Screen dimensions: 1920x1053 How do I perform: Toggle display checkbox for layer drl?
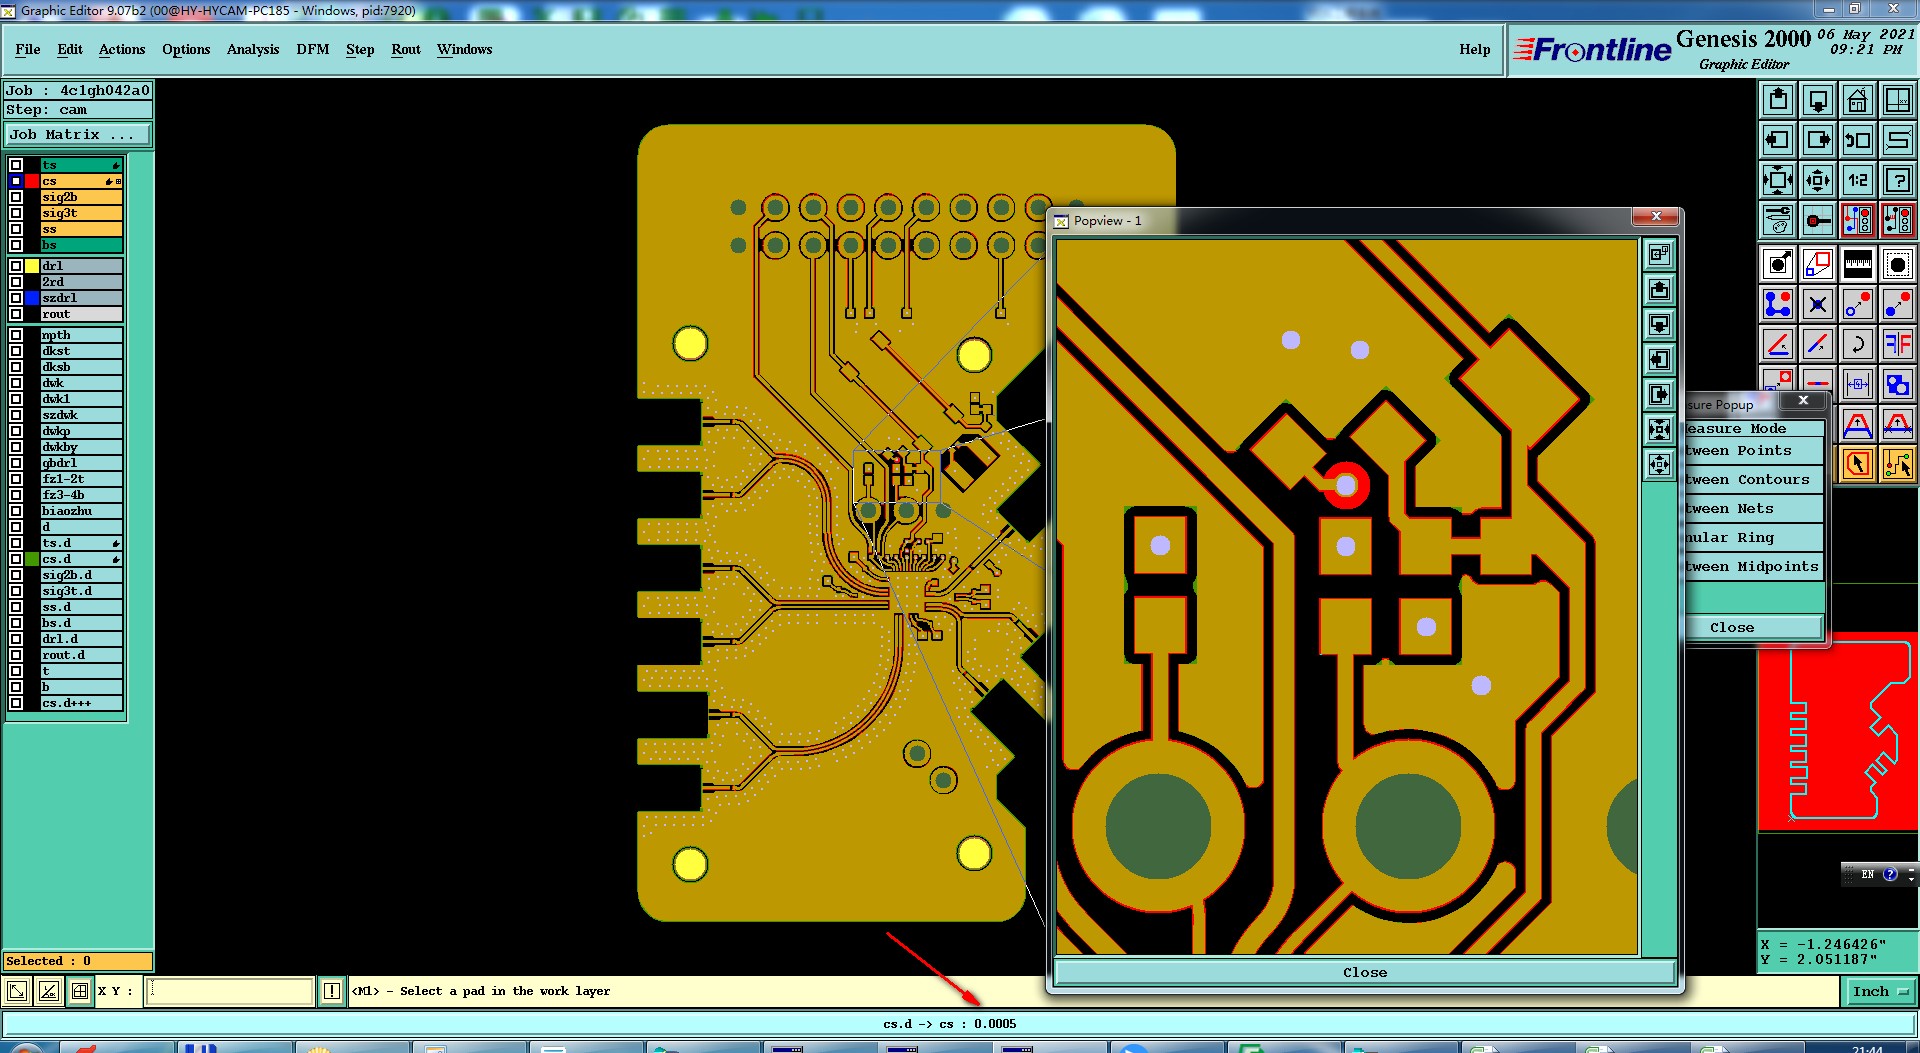(x=16, y=266)
